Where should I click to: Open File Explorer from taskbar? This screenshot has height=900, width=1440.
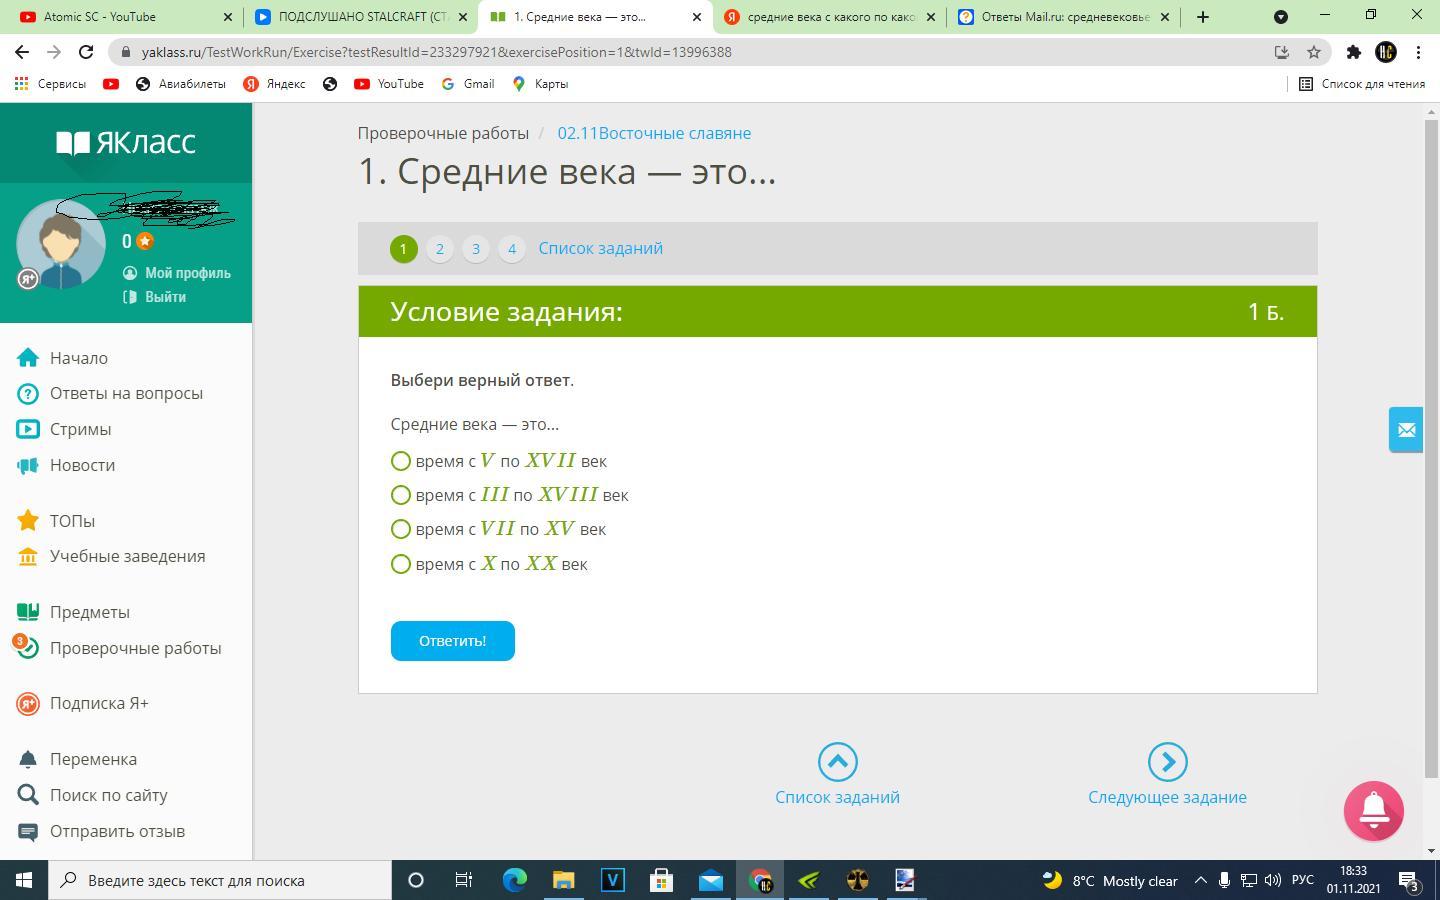563,880
